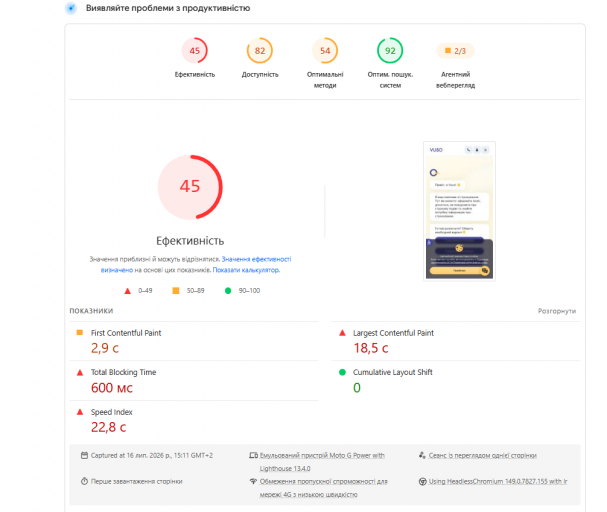
Task: Select the Cumulative Layout Shift 0 value
Action: pyautogui.click(x=357, y=388)
